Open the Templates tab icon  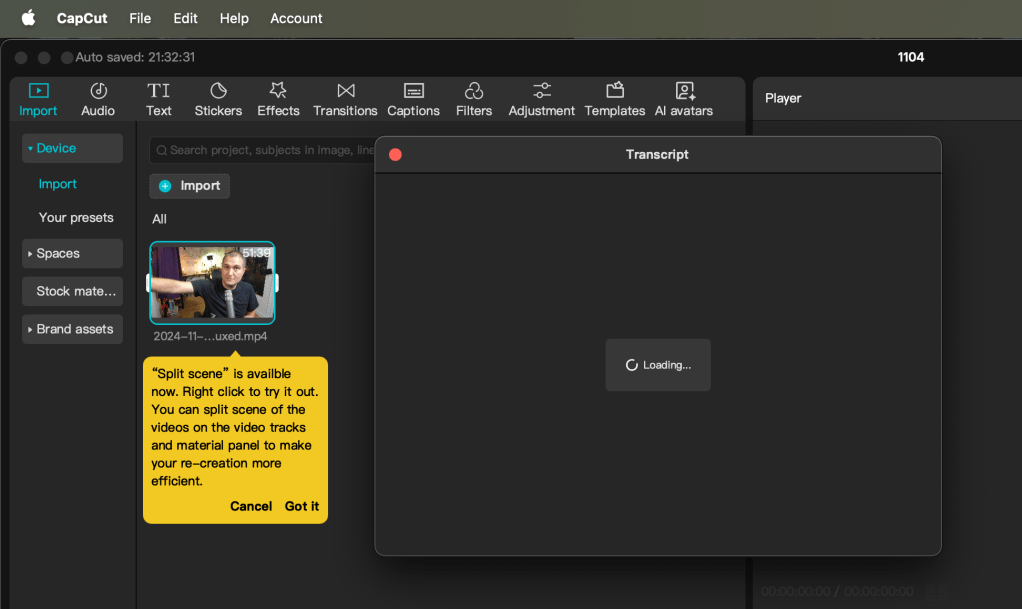(615, 90)
